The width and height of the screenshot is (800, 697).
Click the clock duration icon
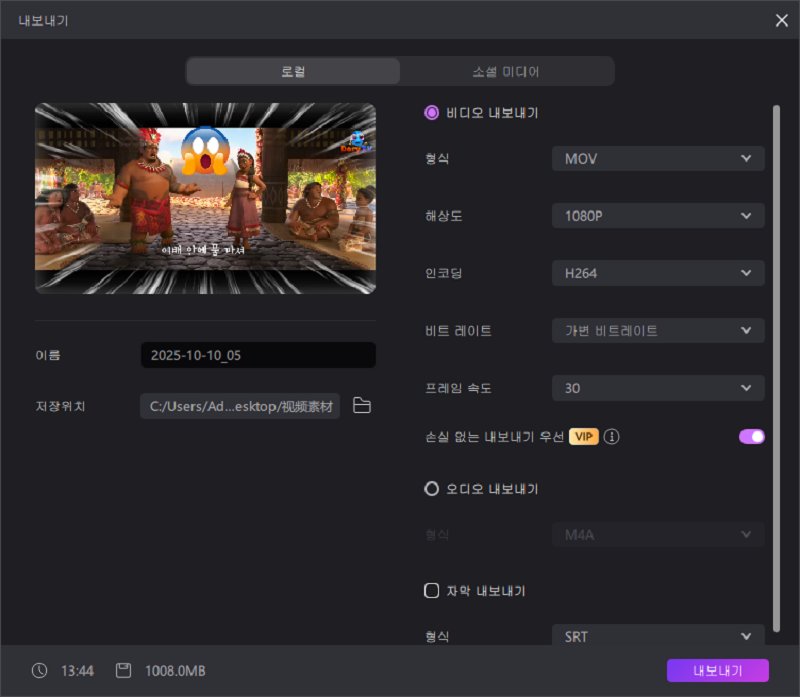click(x=39, y=671)
